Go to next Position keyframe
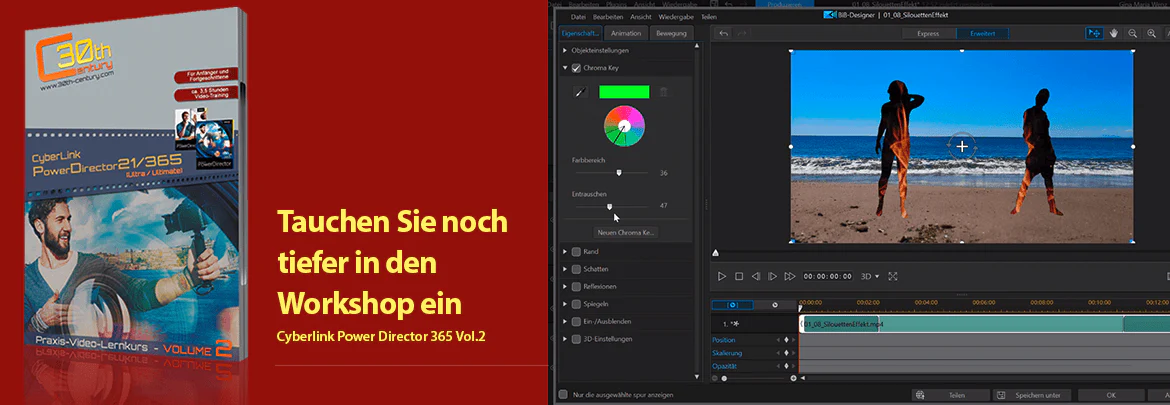Image resolution: width=1170 pixels, height=405 pixels. [794, 340]
